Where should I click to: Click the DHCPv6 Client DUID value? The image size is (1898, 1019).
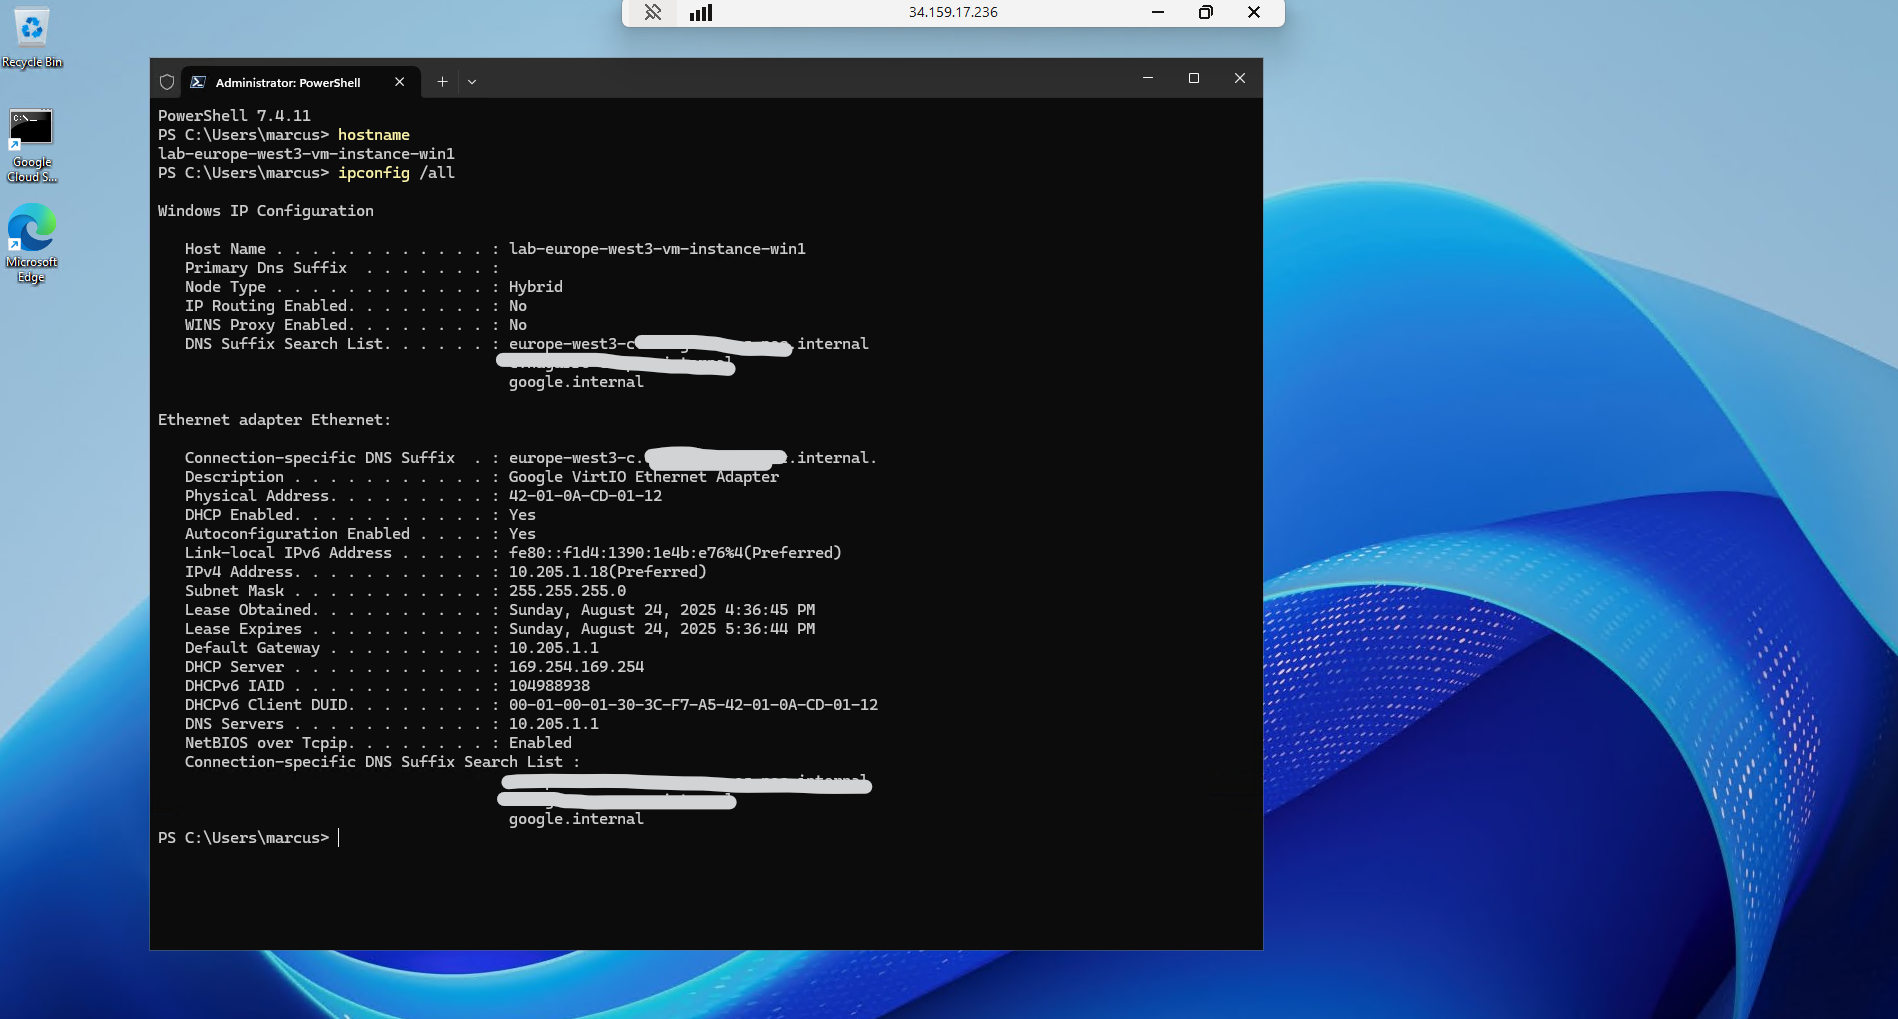pyautogui.click(x=693, y=705)
